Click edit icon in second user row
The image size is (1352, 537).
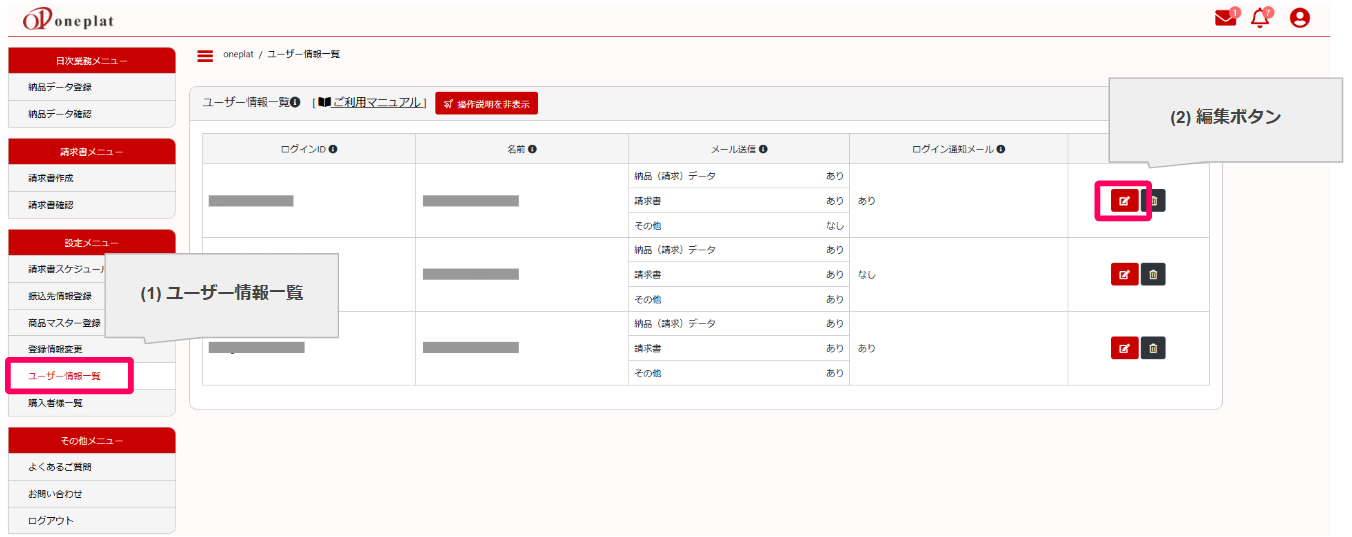tap(1124, 274)
